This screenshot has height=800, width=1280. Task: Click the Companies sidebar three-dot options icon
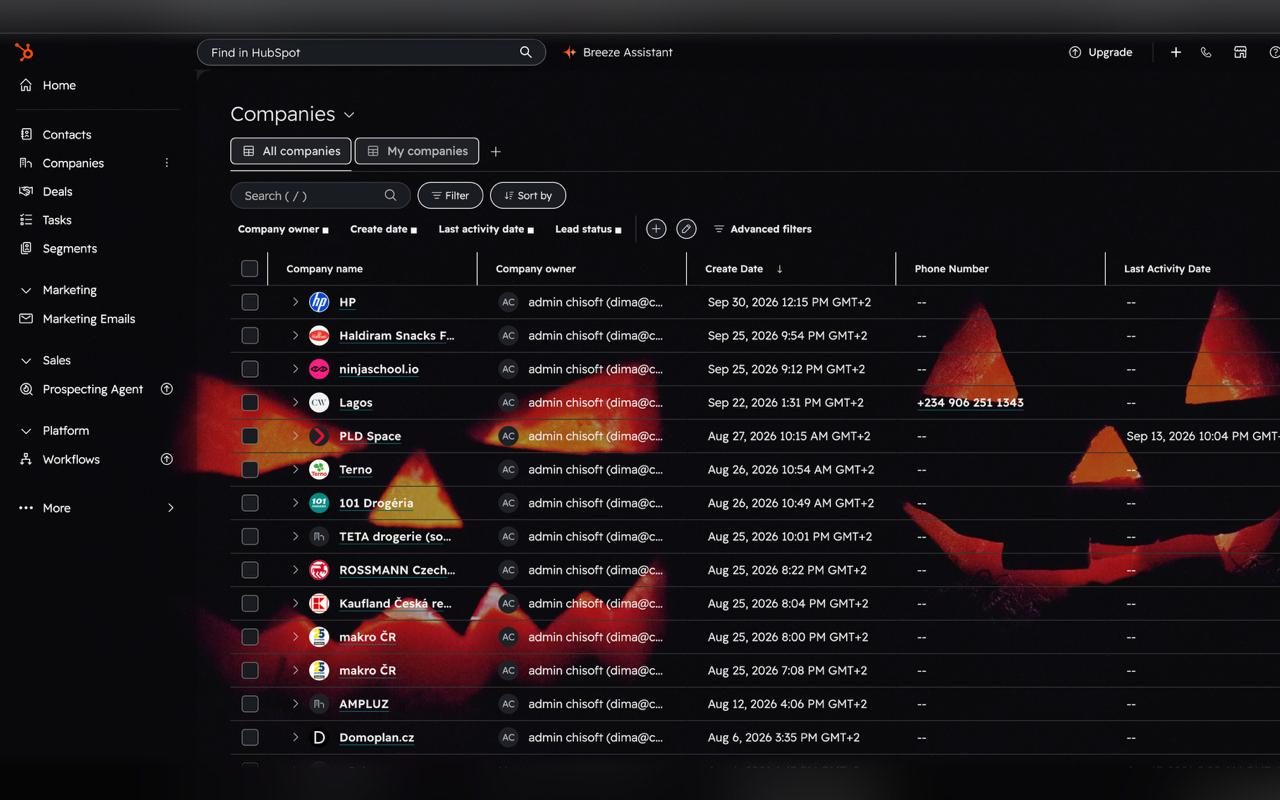click(x=167, y=163)
